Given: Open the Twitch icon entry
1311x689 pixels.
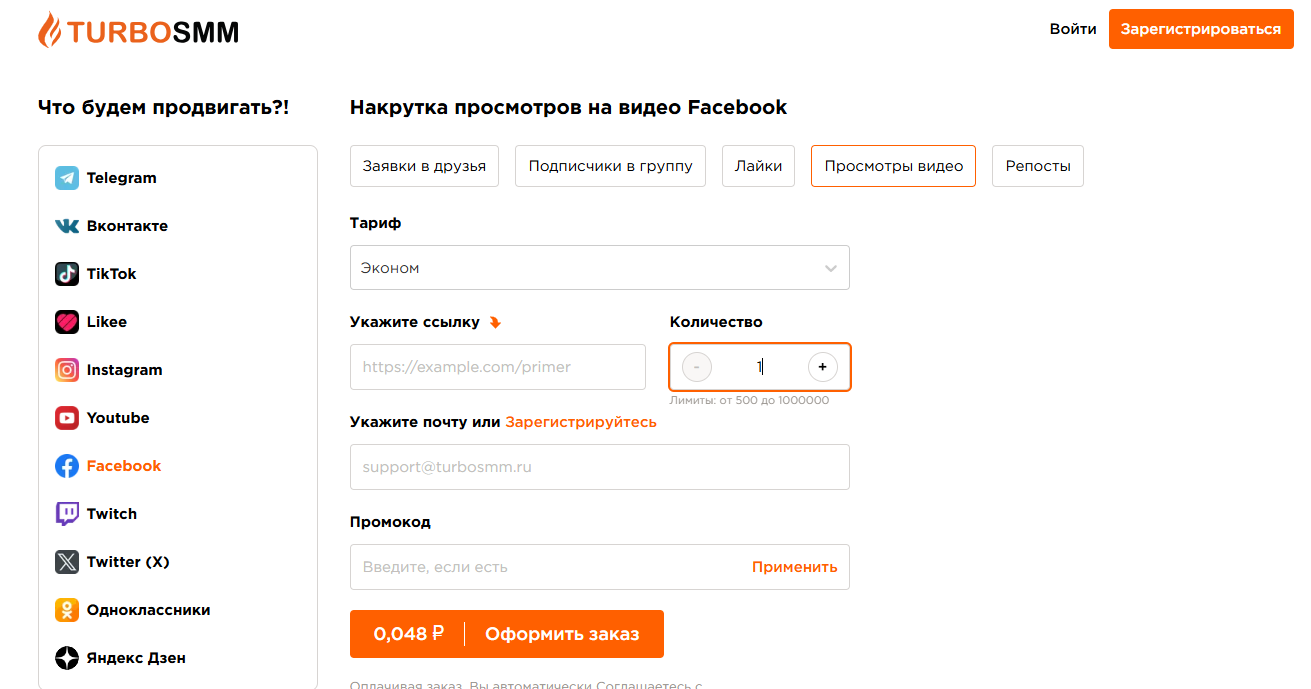Looking at the screenshot, I should 67,514.
